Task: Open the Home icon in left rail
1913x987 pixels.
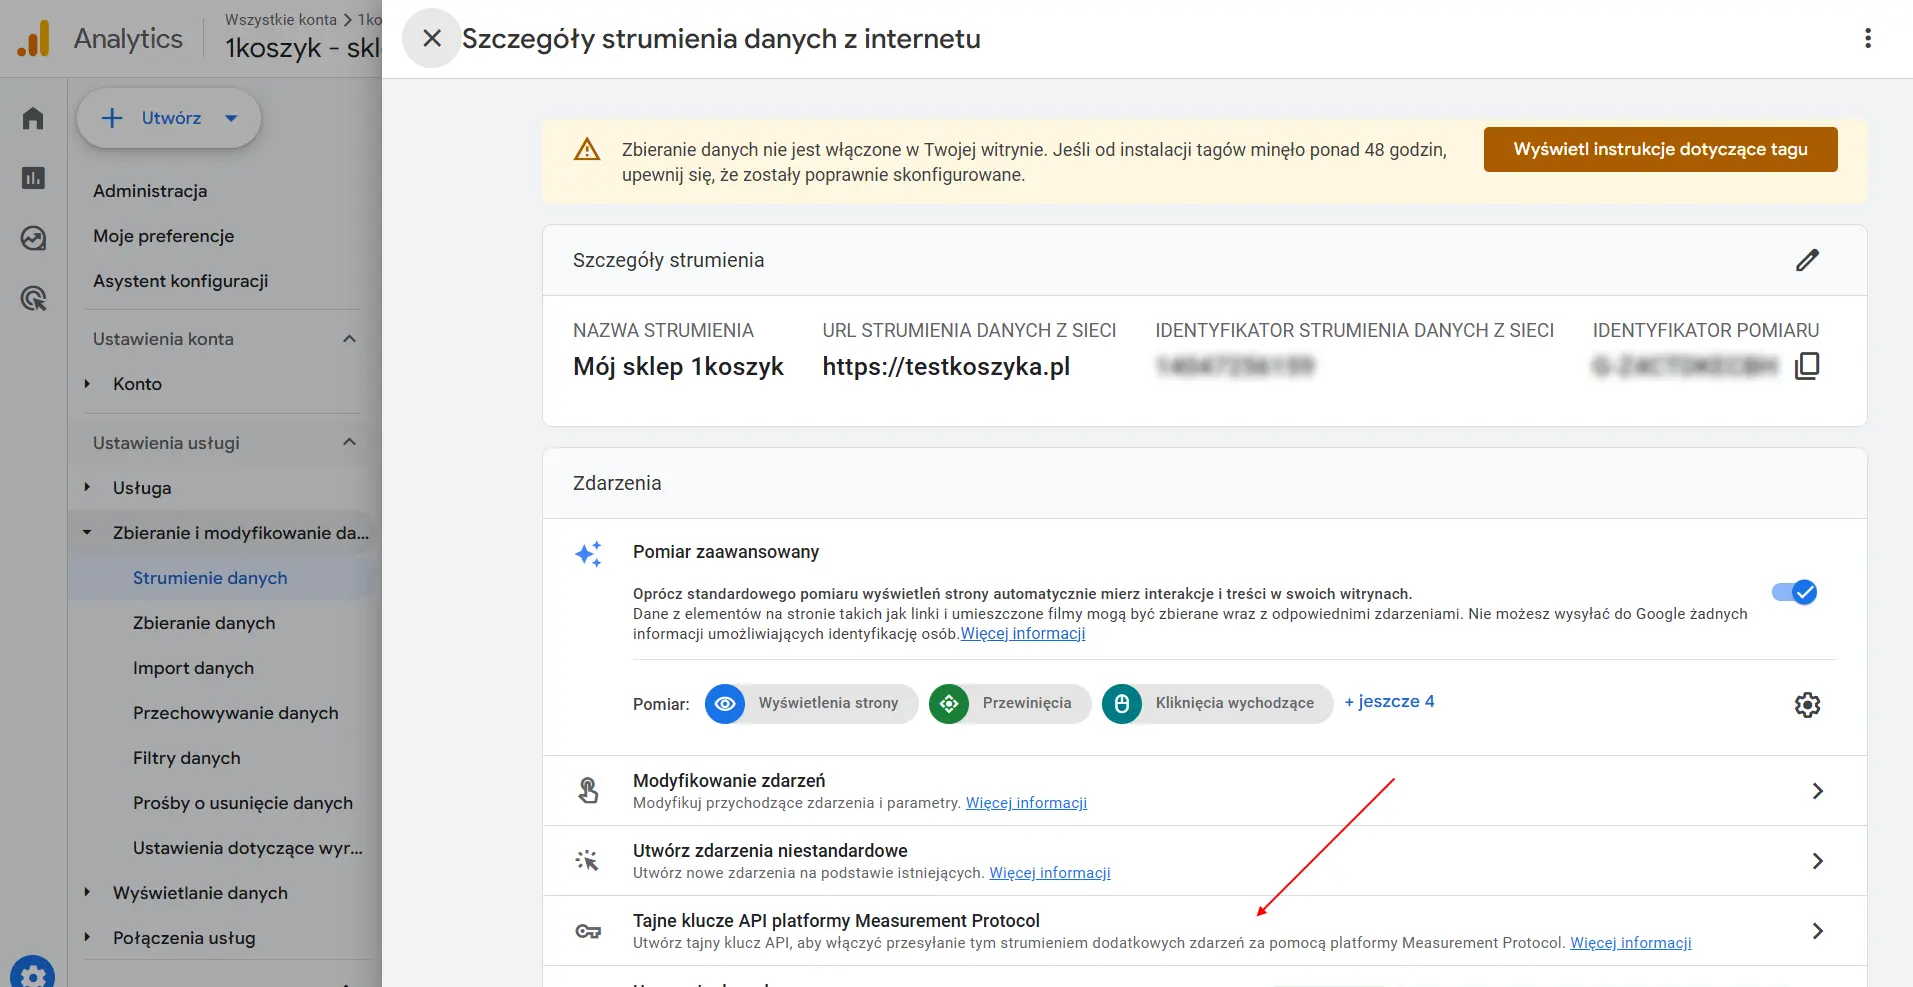Action: (x=33, y=118)
